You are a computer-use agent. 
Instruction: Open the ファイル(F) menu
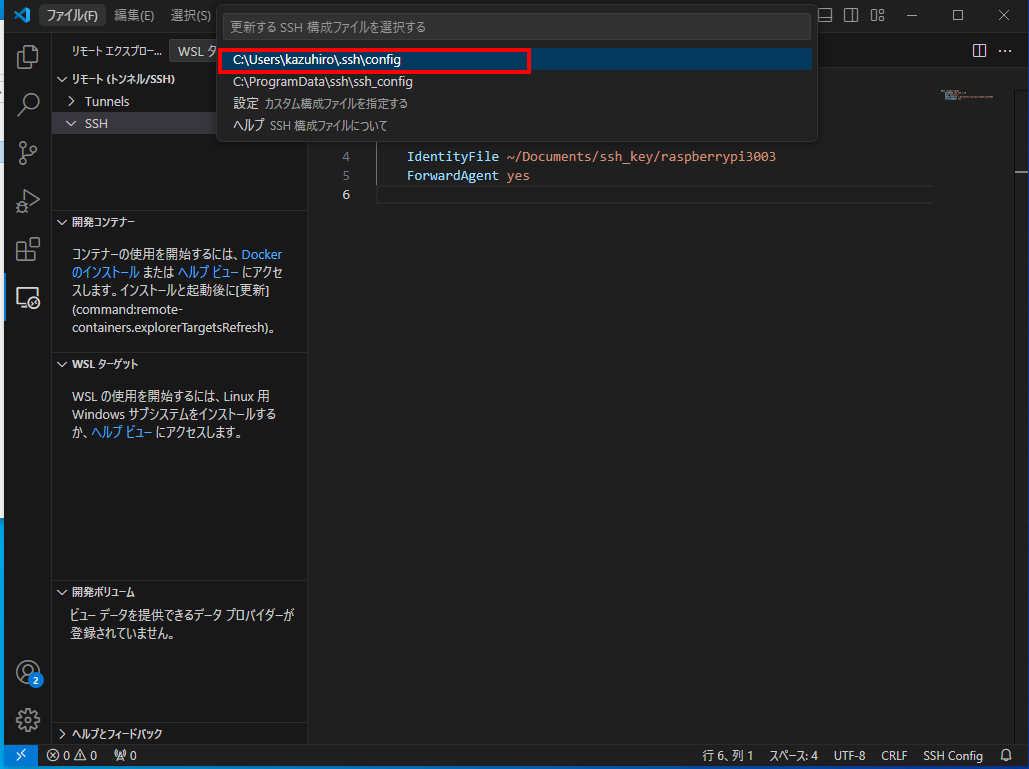72,15
